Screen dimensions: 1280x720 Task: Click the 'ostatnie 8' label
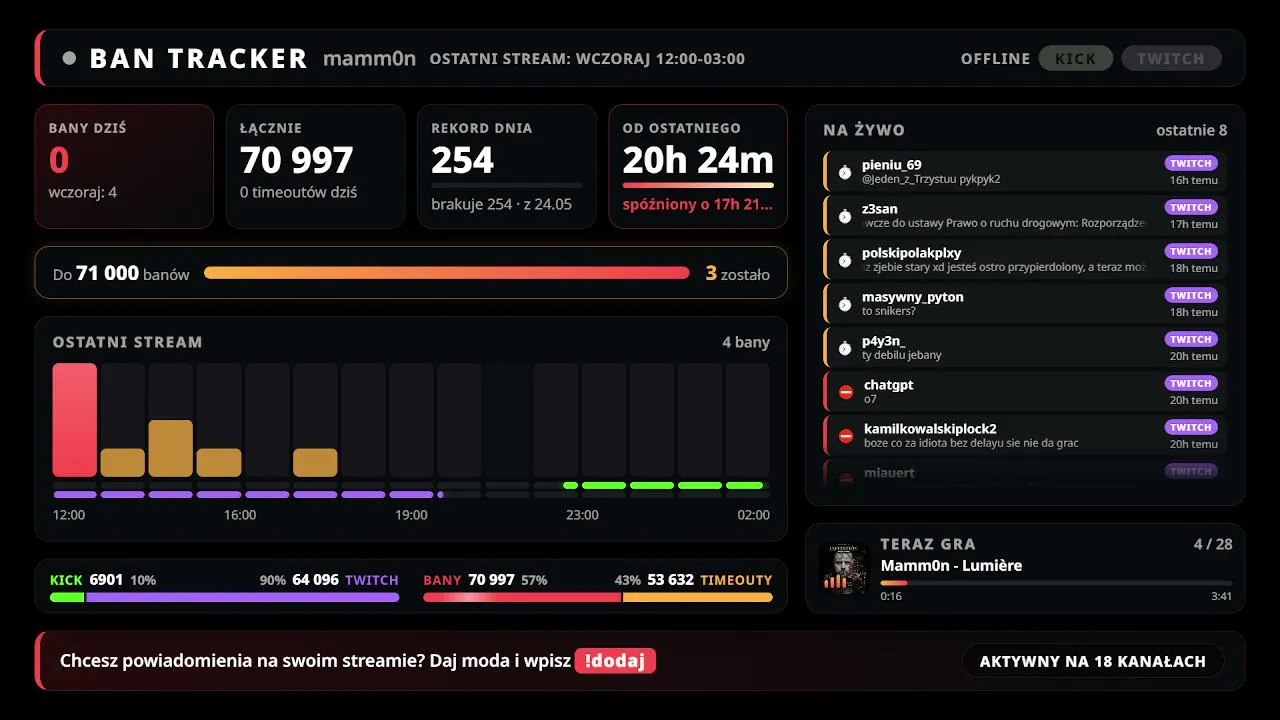[x=1192, y=130]
